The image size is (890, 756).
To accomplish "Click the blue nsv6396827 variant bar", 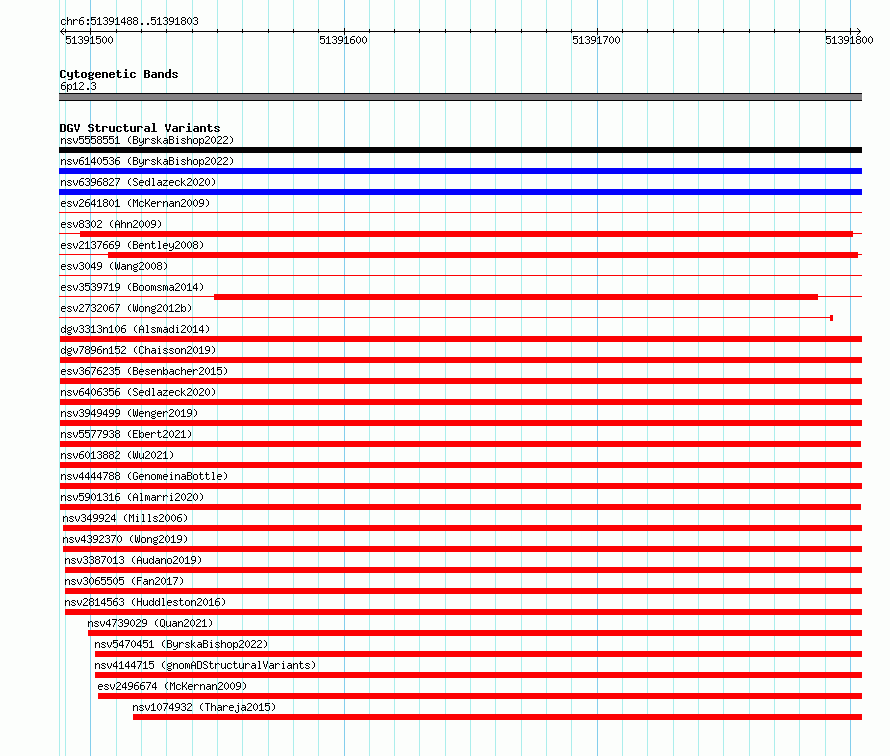I will pyautogui.click(x=460, y=192).
